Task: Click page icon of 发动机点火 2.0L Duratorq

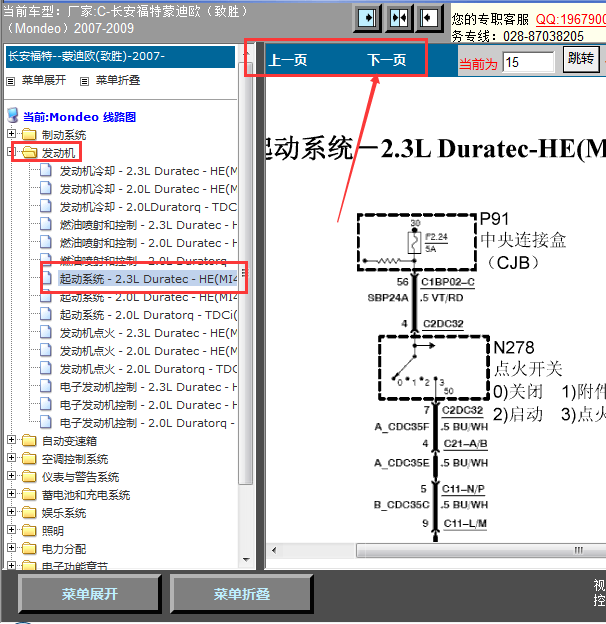Action: [x=46, y=368]
